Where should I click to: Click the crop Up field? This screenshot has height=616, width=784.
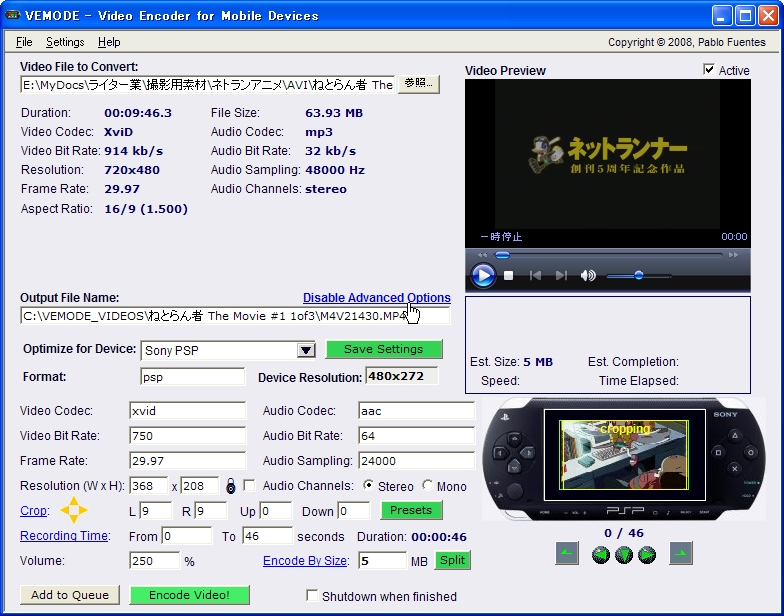[276, 510]
